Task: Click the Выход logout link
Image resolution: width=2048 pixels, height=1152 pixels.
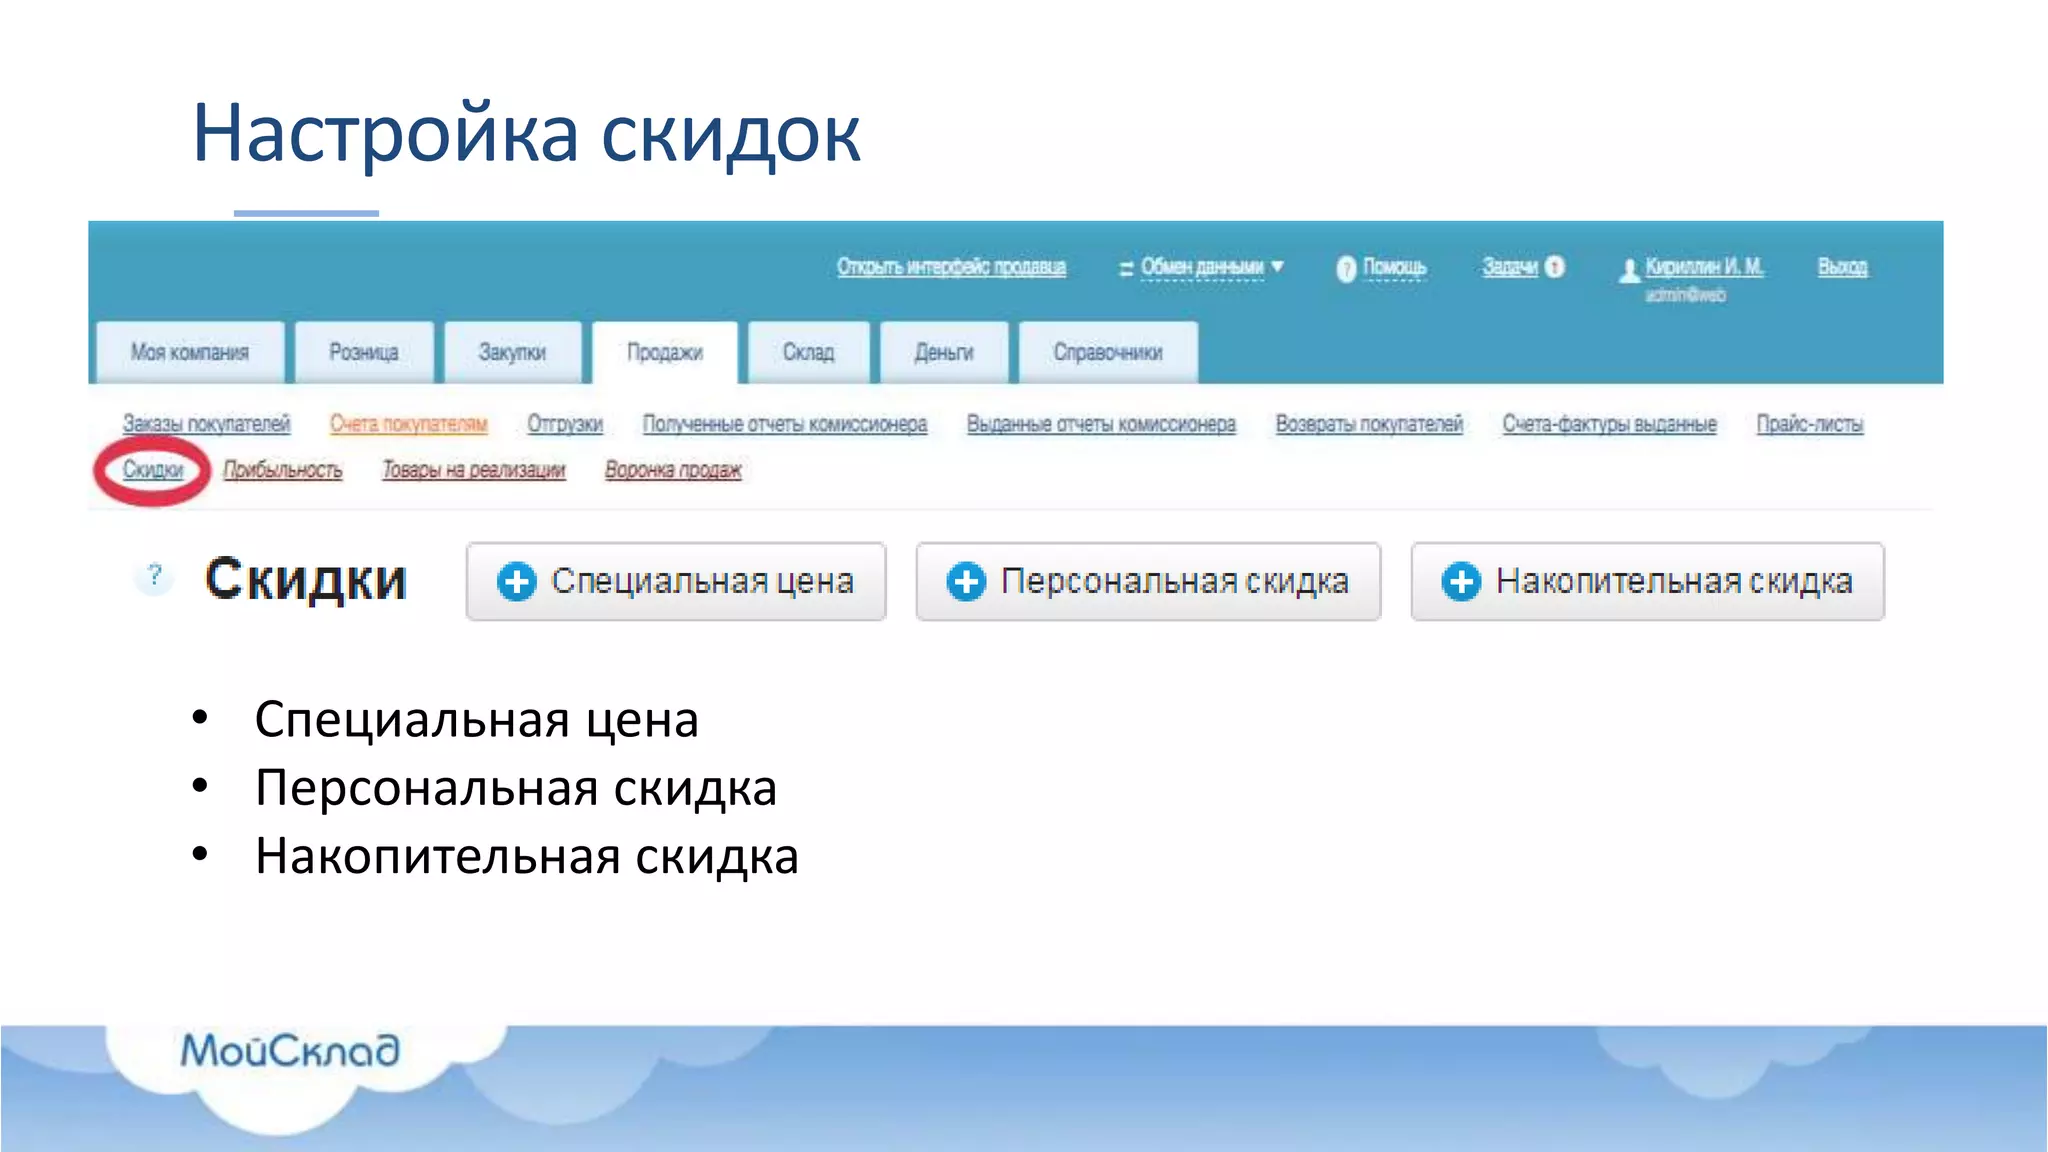Action: pyautogui.click(x=1843, y=267)
